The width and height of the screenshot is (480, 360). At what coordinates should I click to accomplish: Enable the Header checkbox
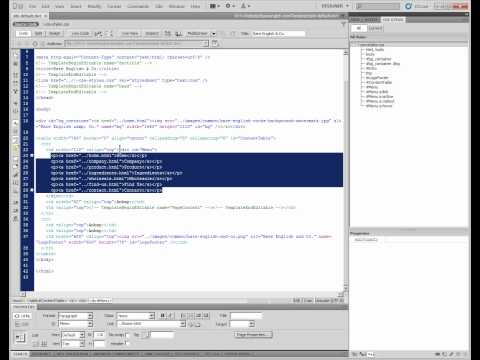(126, 343)
